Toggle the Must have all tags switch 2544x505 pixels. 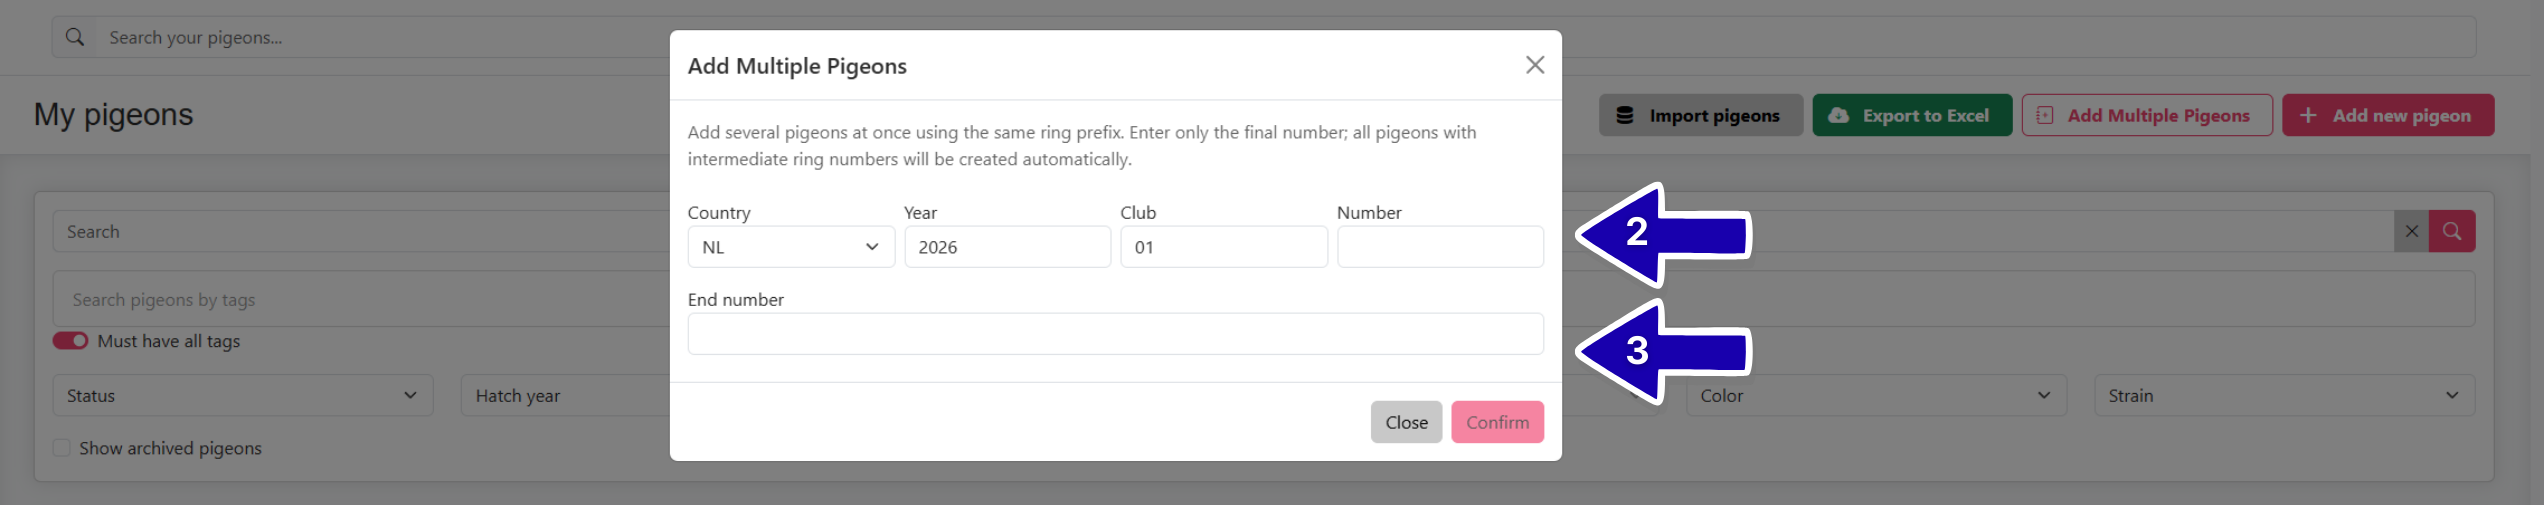71,341
